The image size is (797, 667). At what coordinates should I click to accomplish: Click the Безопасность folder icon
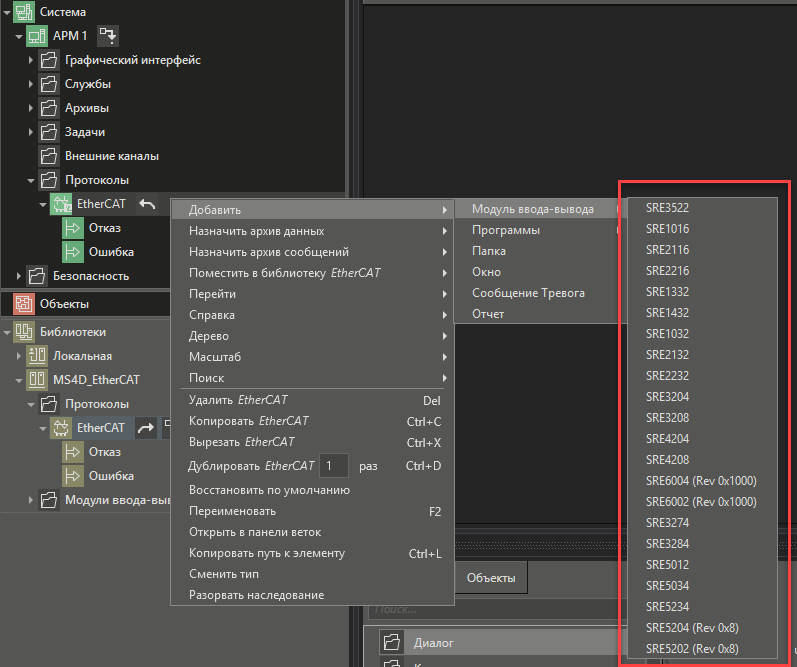[37, 276]
